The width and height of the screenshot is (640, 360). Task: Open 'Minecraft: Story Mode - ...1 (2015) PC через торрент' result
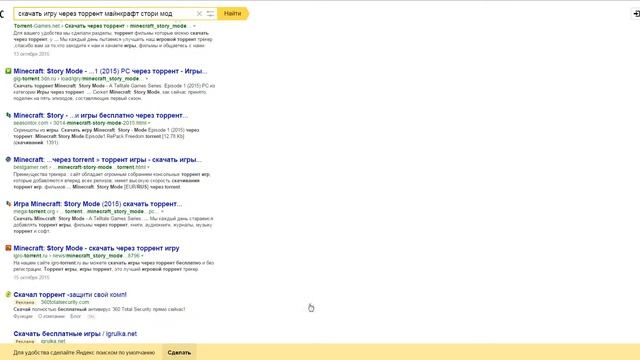coord(110,71)
